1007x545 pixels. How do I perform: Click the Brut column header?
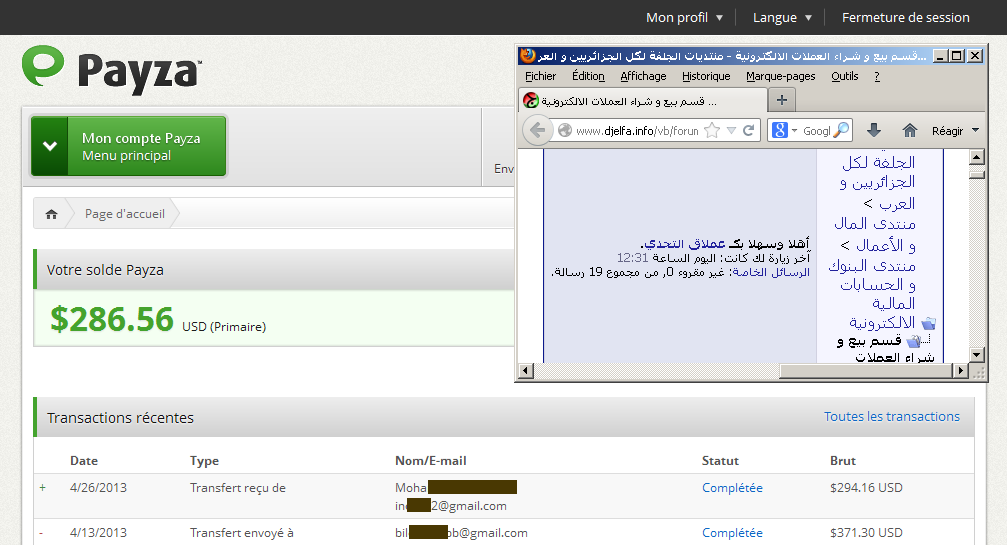843,461
